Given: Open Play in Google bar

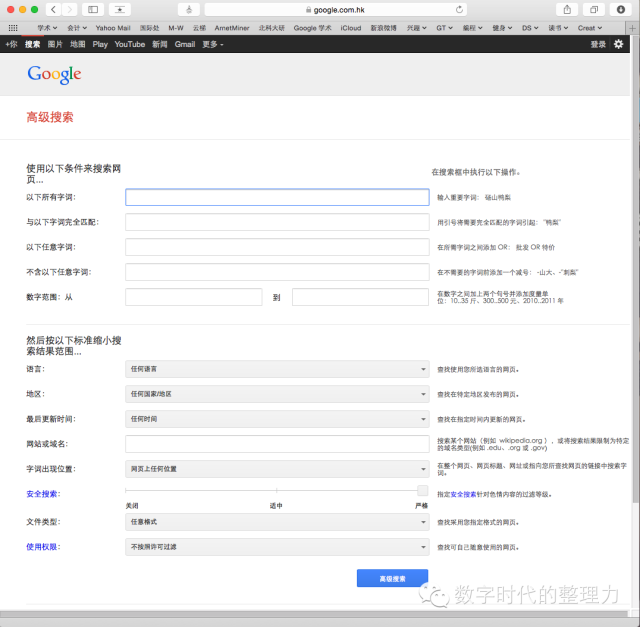Looking at the screenshot, I should pos(100,44).
